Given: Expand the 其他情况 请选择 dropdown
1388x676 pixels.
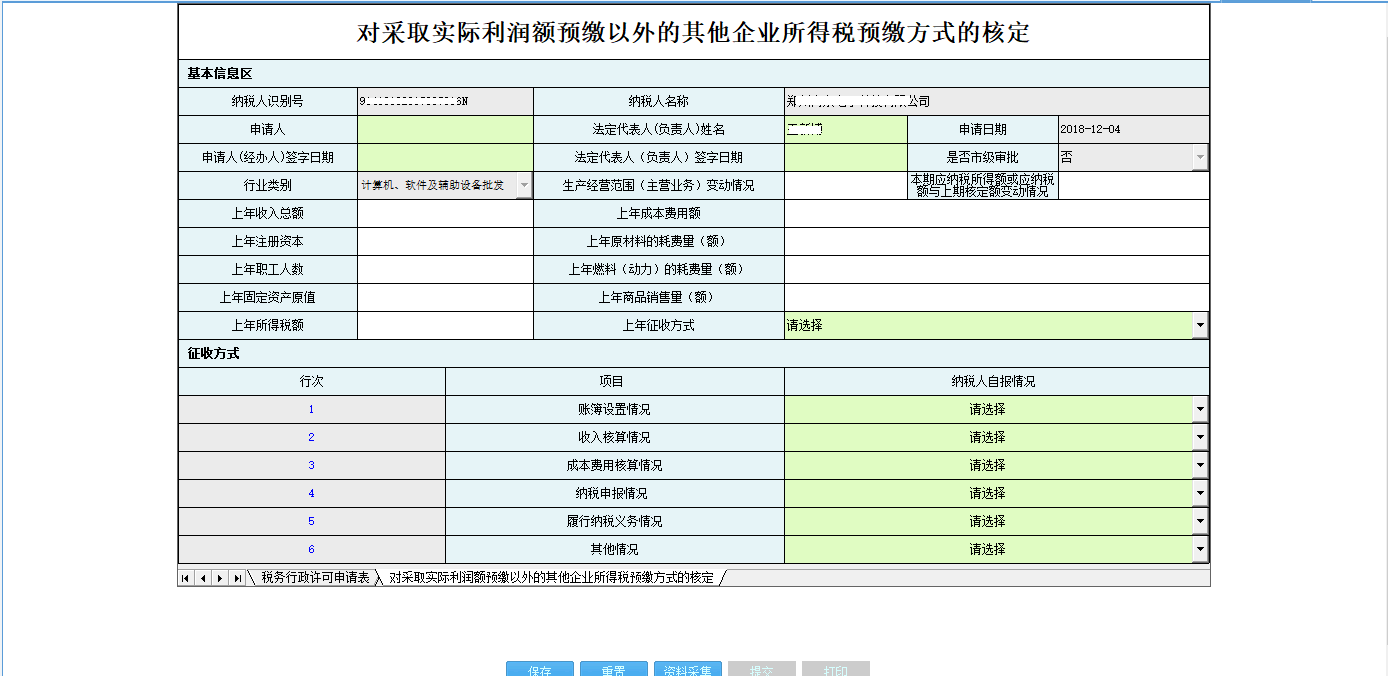Looking at the screenshot, I should click(1199, 548).
